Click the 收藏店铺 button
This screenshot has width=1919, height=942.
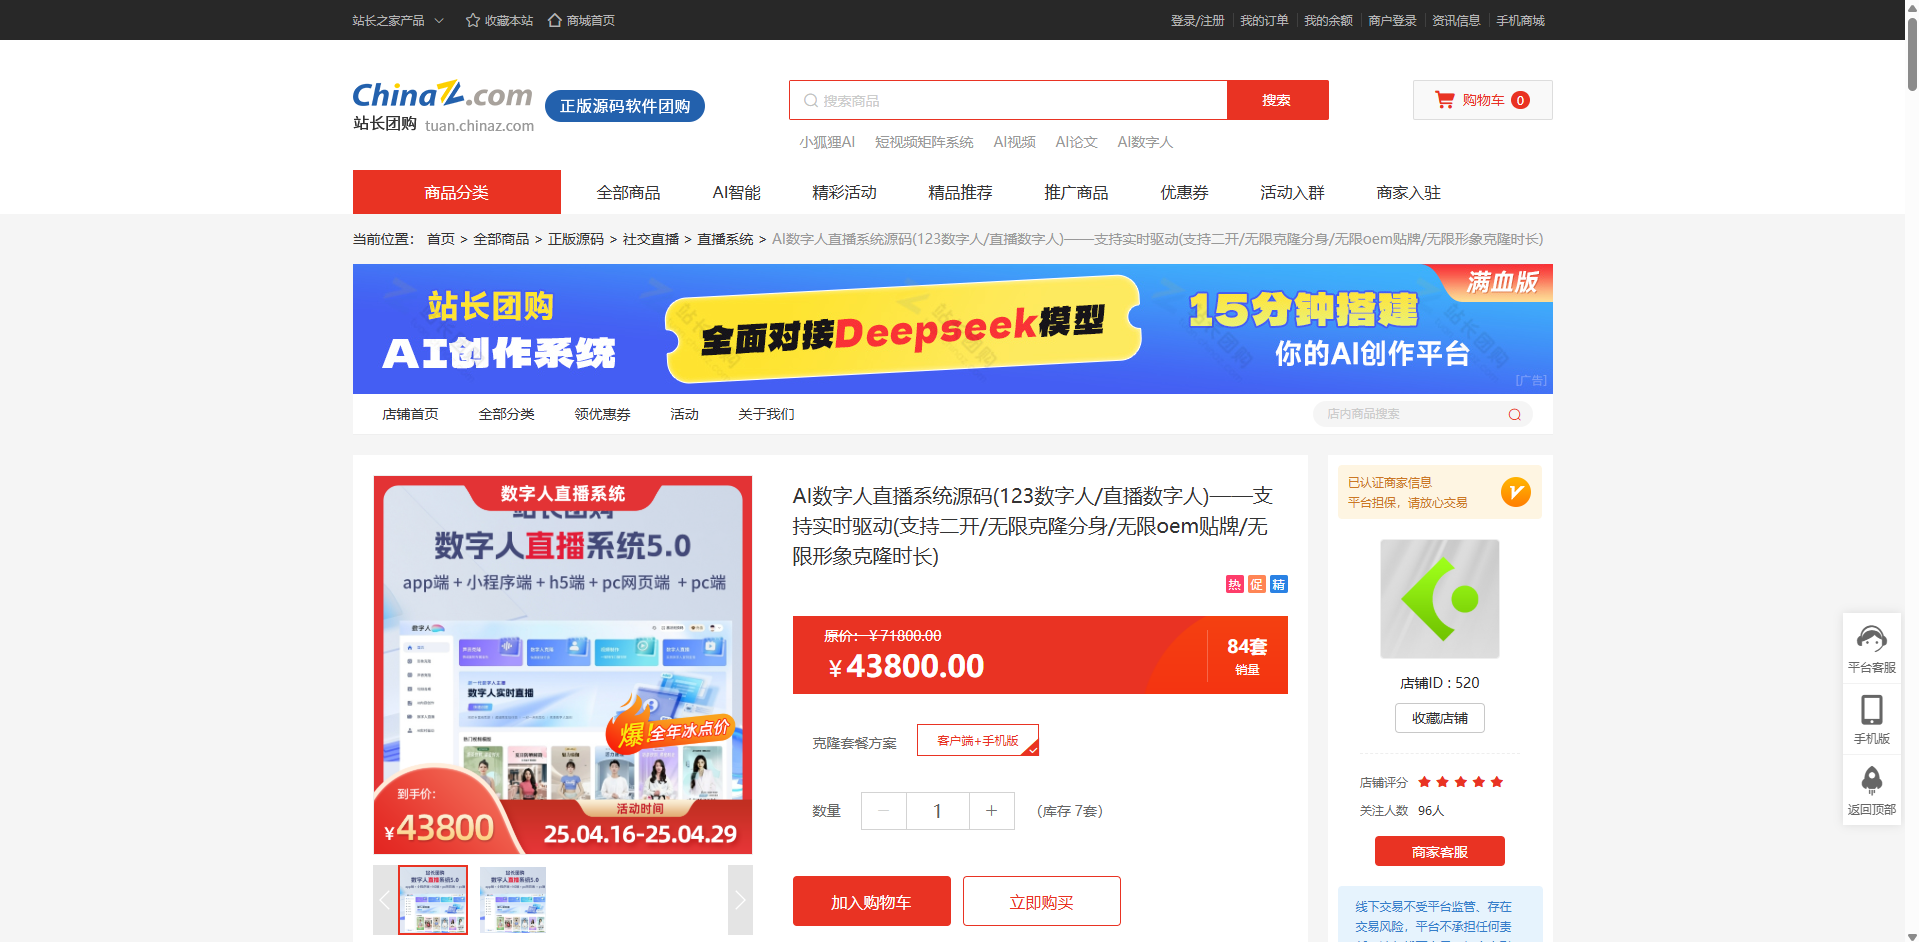click(x=1440, y=718)
